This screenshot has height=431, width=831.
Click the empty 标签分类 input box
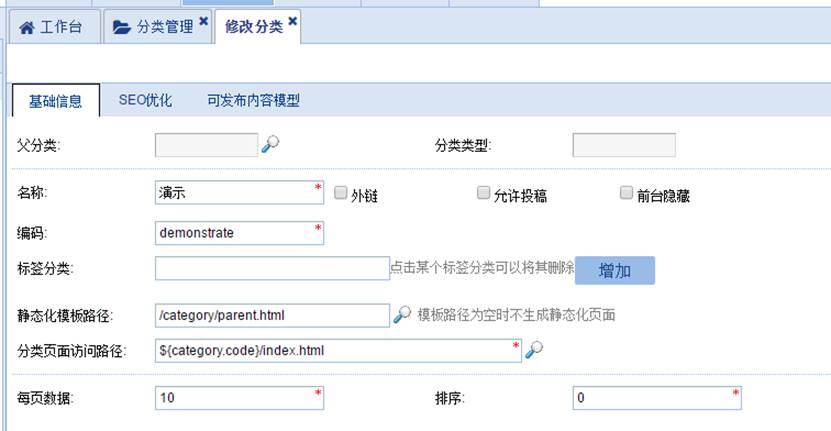[271, 268]
